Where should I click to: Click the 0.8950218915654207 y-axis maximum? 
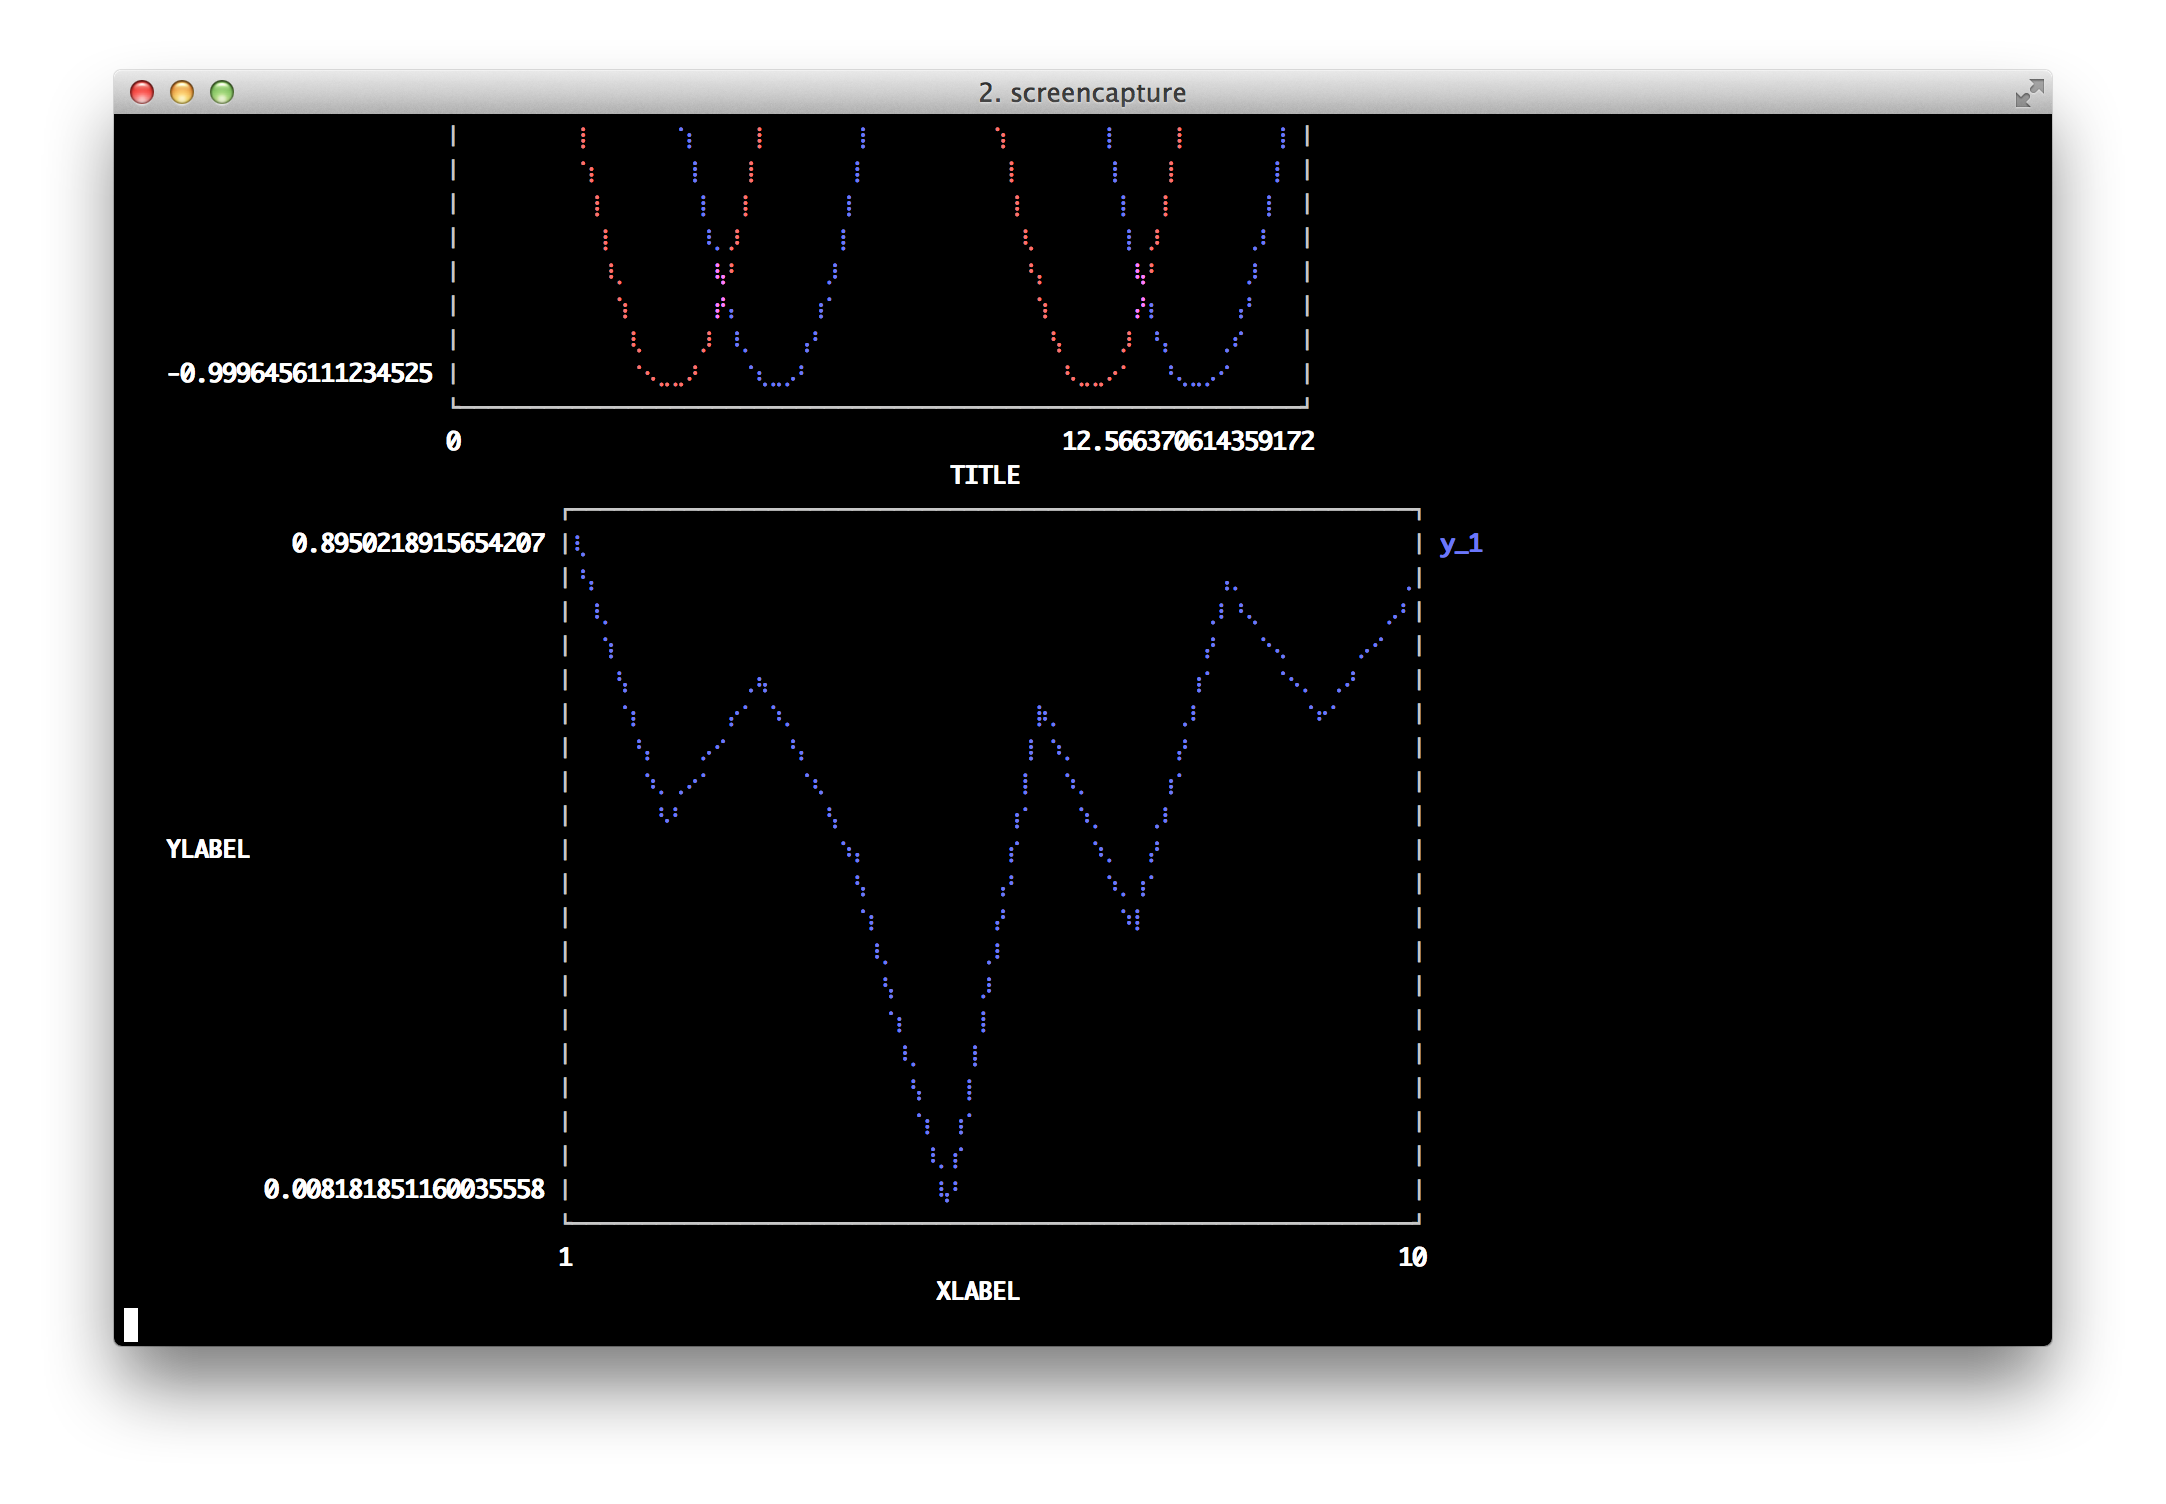[x=418, y=543]
